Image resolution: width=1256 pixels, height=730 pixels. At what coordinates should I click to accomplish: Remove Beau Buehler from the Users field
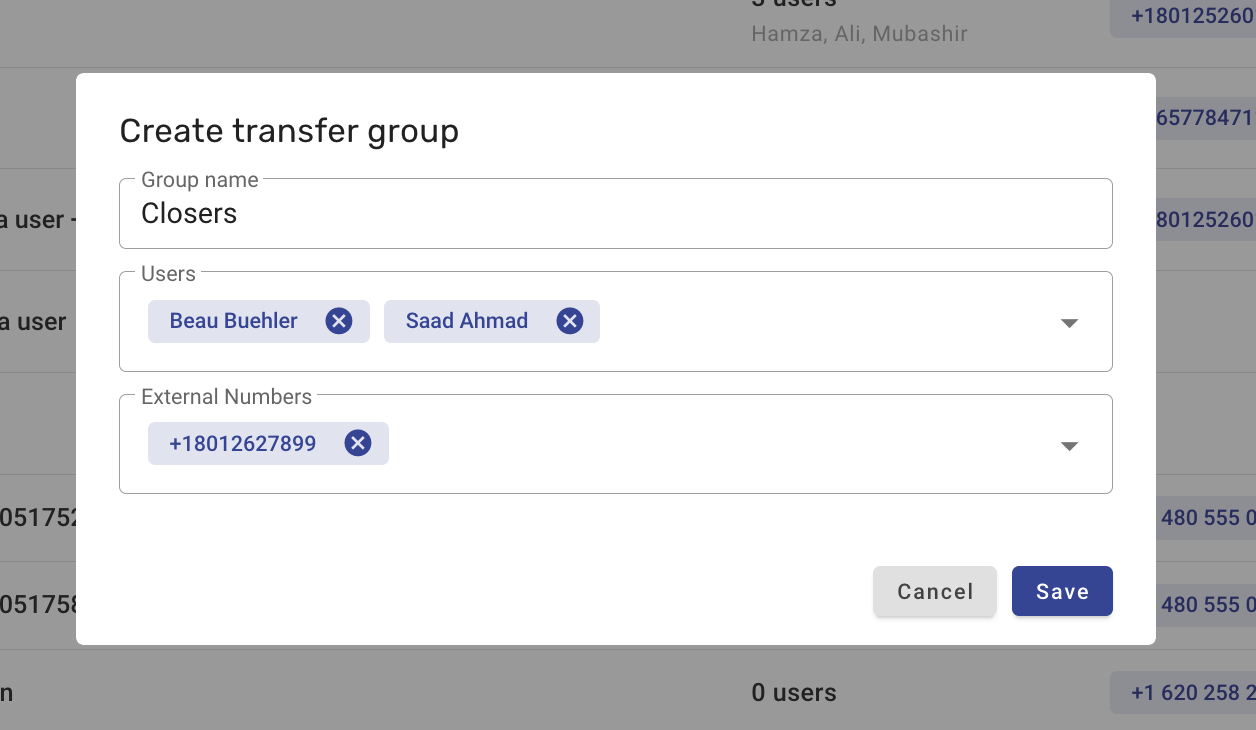click(339, 321)
